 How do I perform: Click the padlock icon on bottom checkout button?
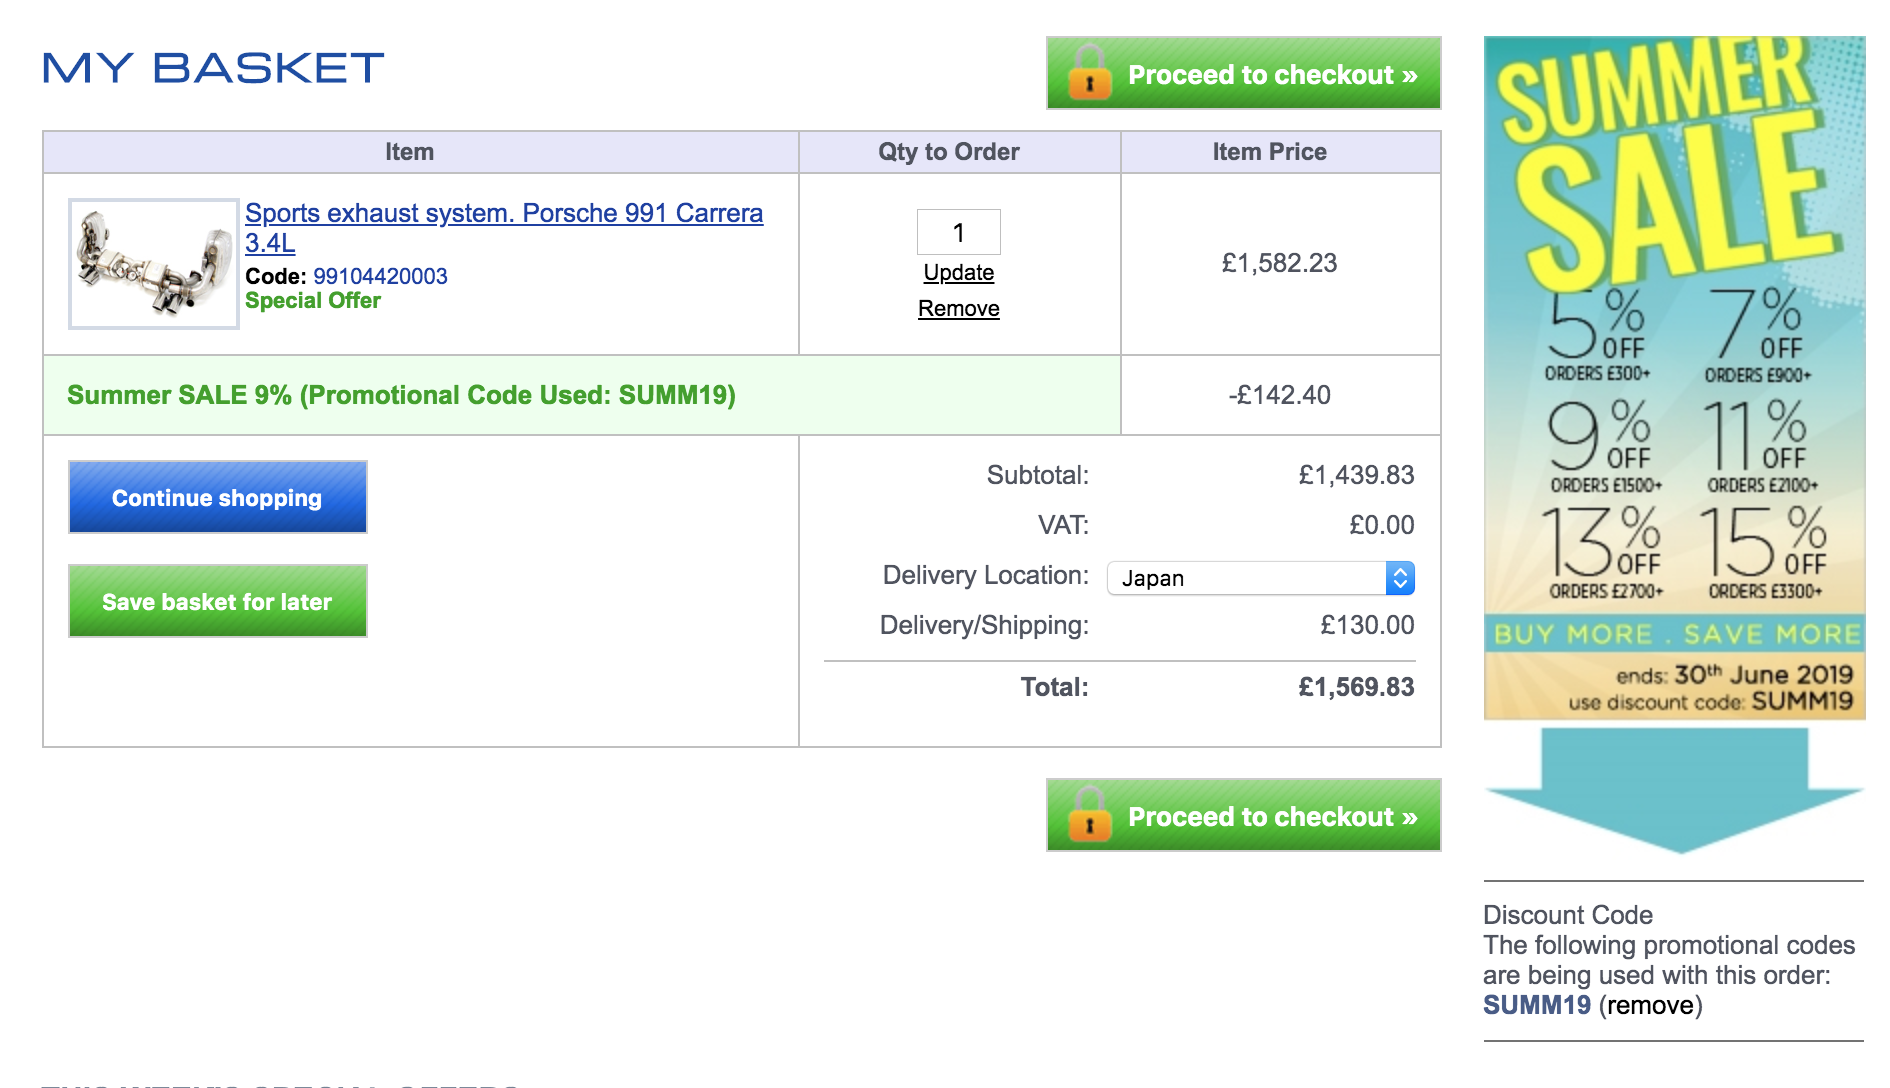pyautogui.click(x=1089, y=814)
